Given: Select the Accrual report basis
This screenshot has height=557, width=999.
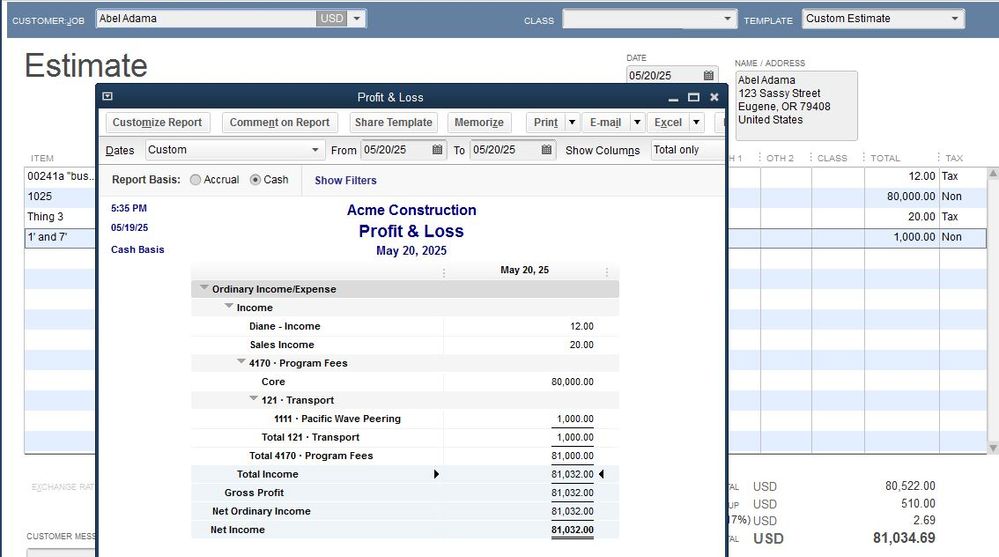Looking at the screenshot, I should [195, 180].
